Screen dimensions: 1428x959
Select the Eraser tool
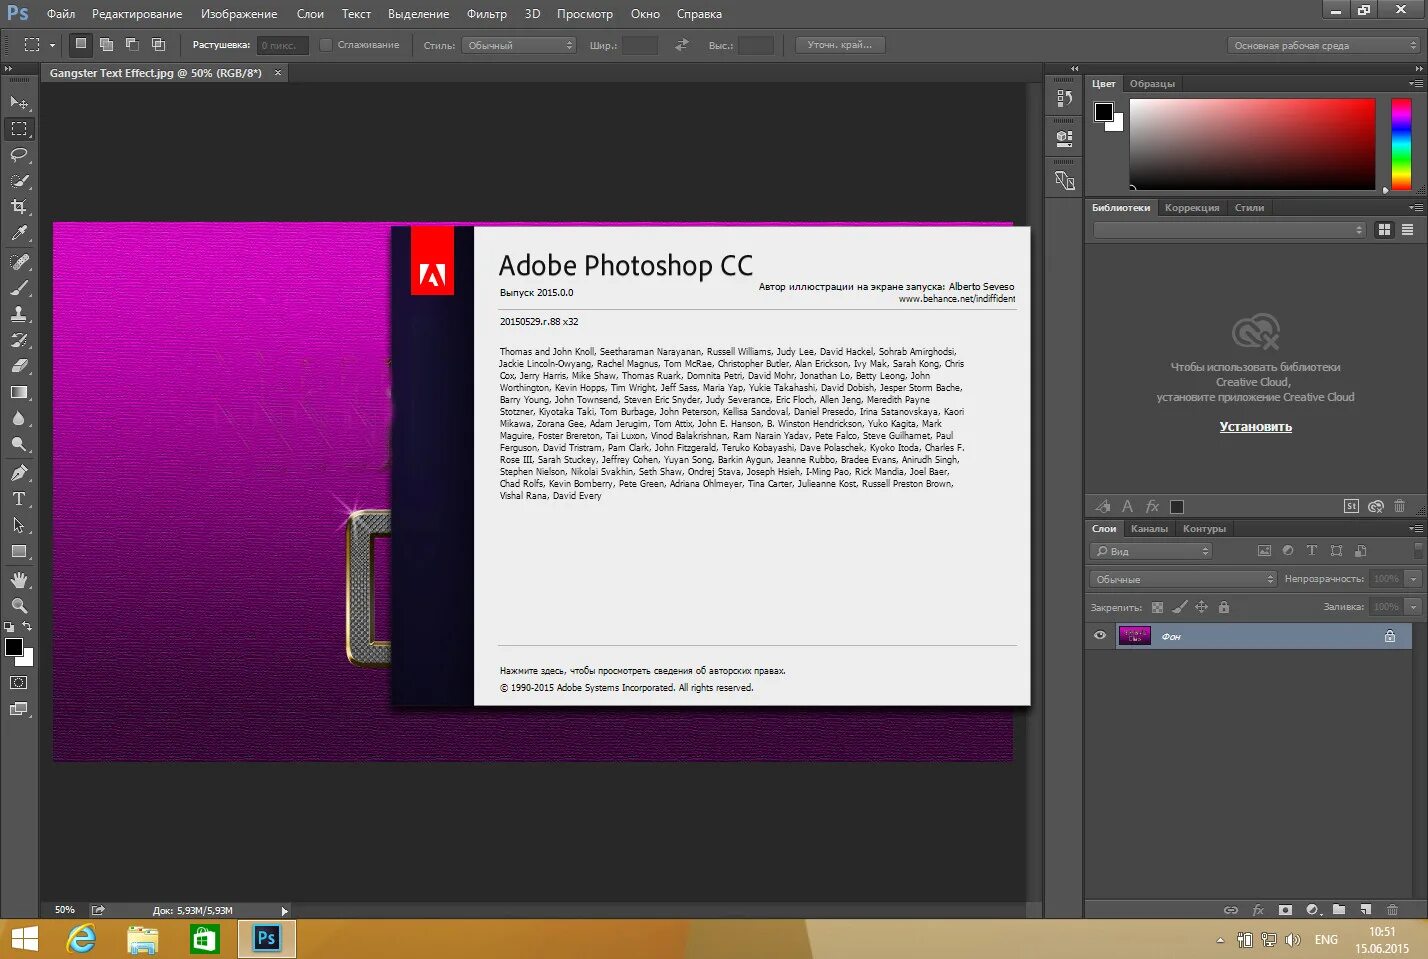pos(19,366)
